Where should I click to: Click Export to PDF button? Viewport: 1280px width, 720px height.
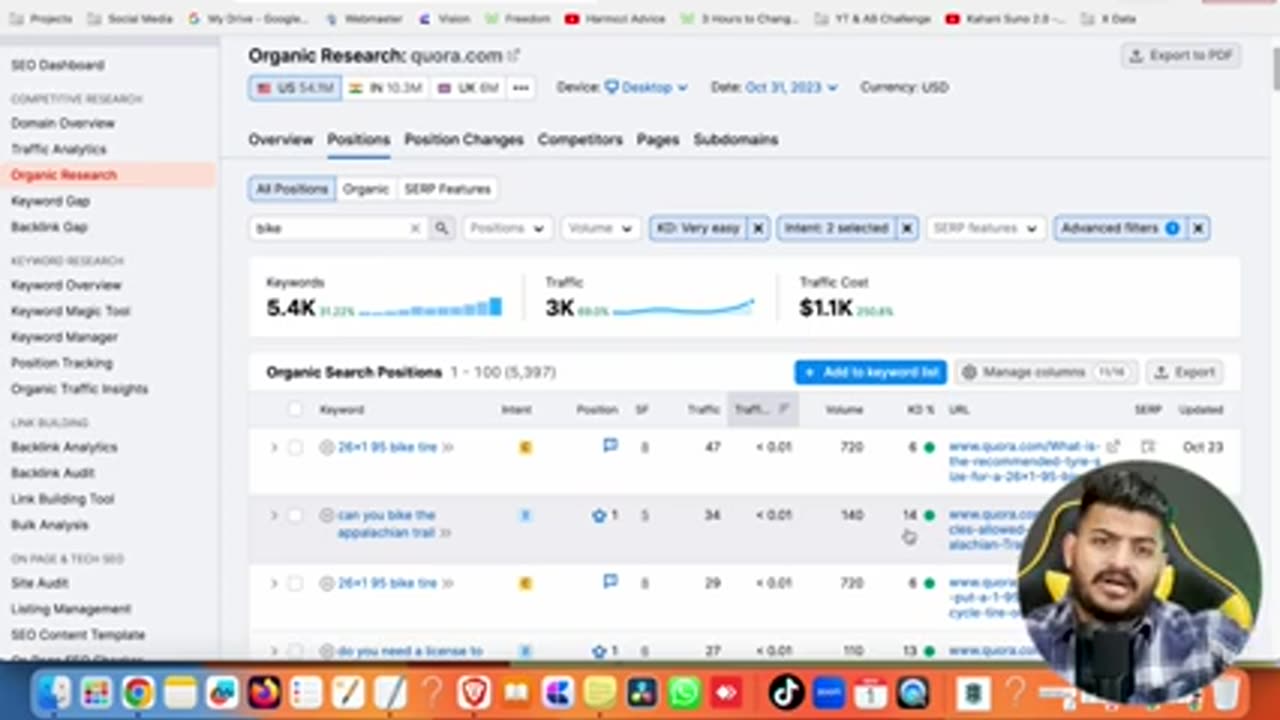pos(1181,56)
